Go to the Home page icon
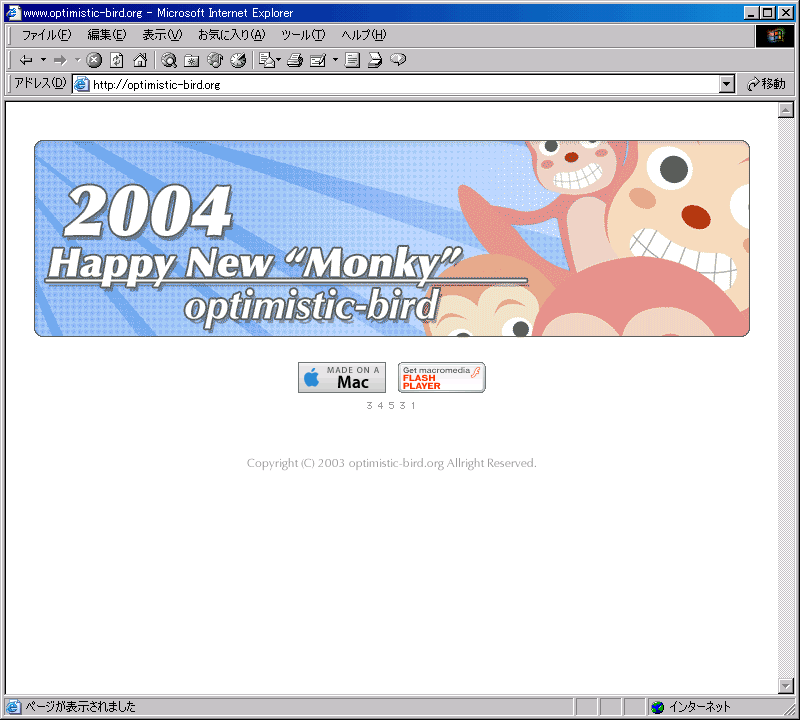800x720 pixels. [x=140, y=60]
